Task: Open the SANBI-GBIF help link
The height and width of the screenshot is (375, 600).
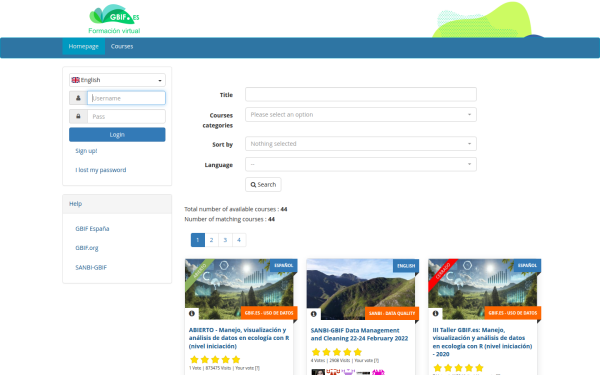Action: (x=91, y=267)
